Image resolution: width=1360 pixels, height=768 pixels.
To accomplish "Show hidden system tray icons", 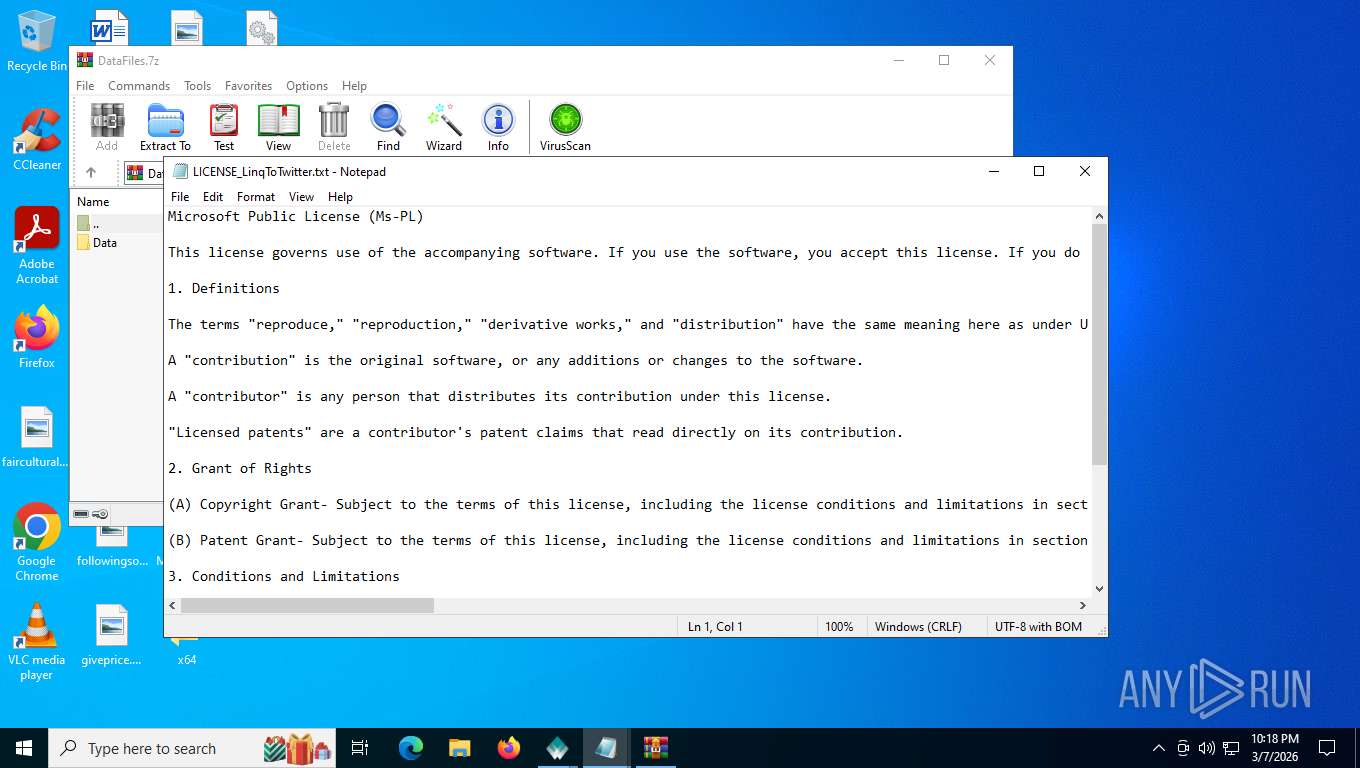I will [x=1159, y=748].
